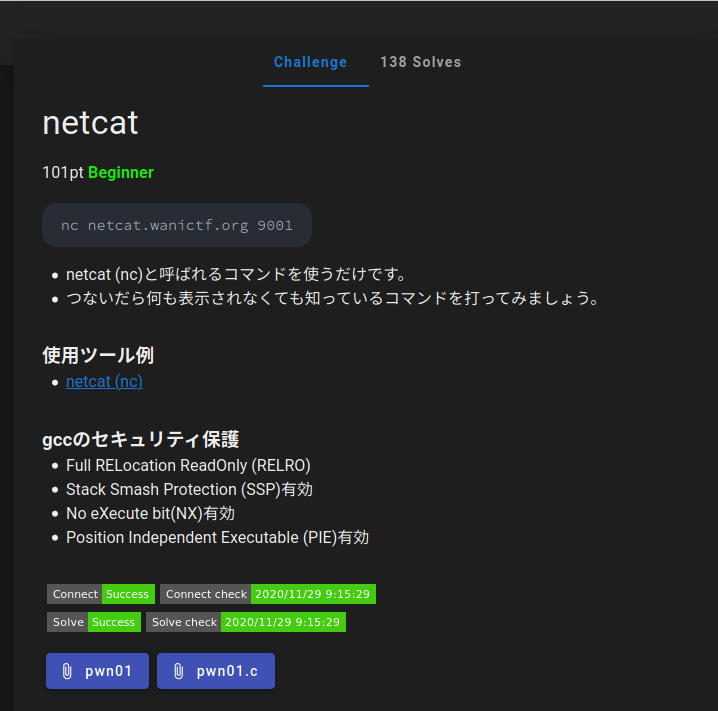The image size is (718, 711).
Task: Click the Connect Success status badge
Action: pos(101,594)
